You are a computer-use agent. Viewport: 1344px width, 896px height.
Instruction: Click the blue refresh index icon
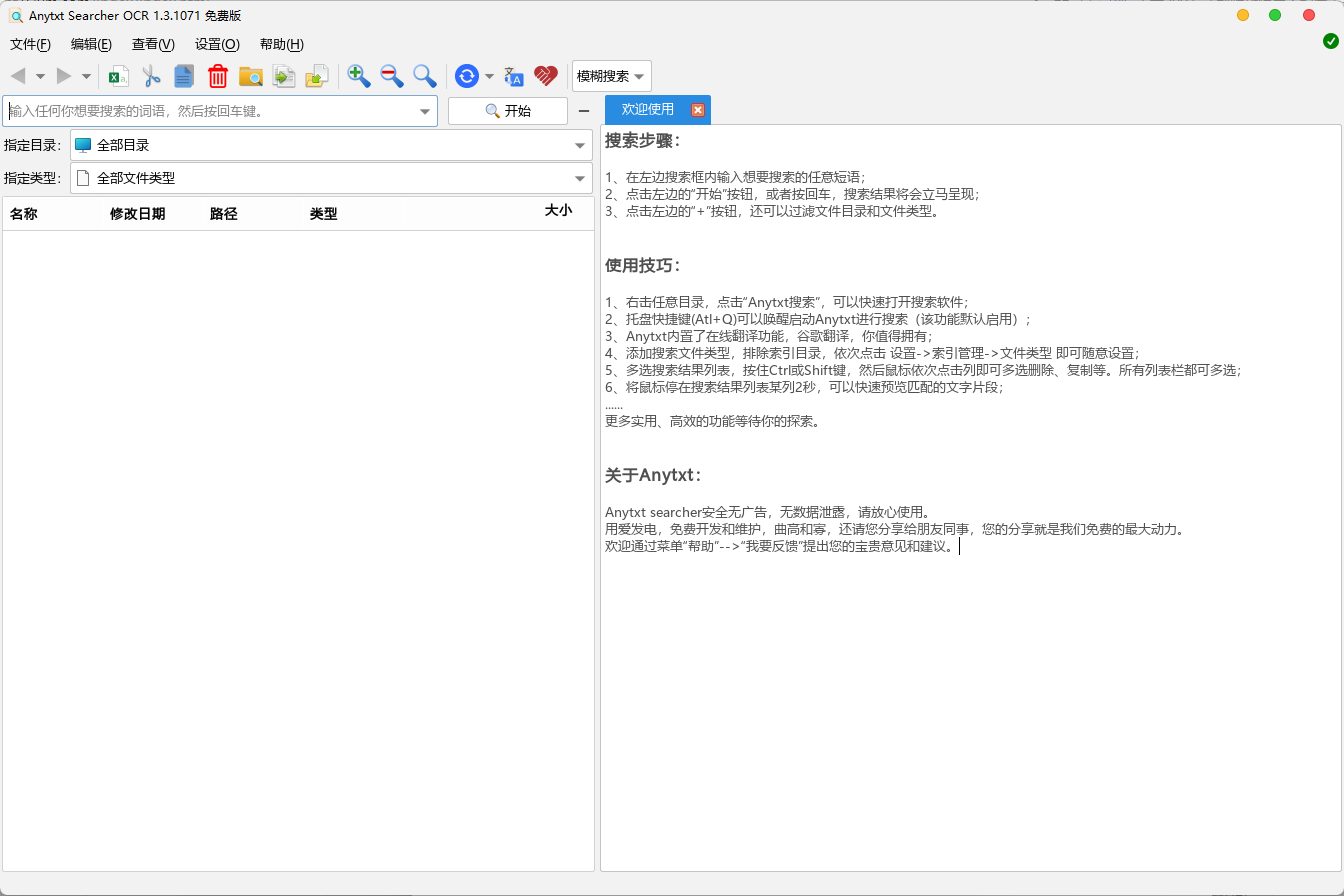point(467,76)
